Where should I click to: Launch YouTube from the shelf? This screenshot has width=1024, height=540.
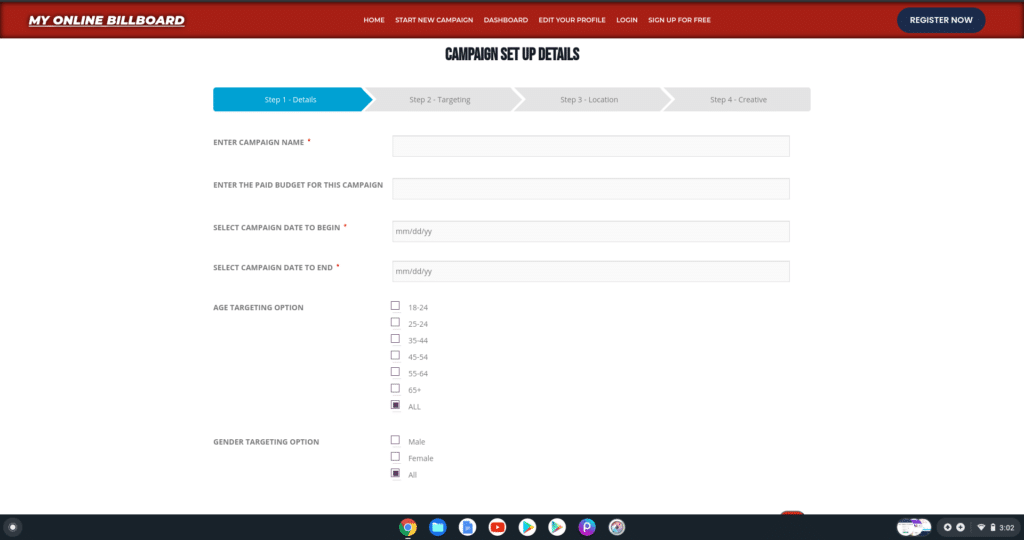(497, 527)
